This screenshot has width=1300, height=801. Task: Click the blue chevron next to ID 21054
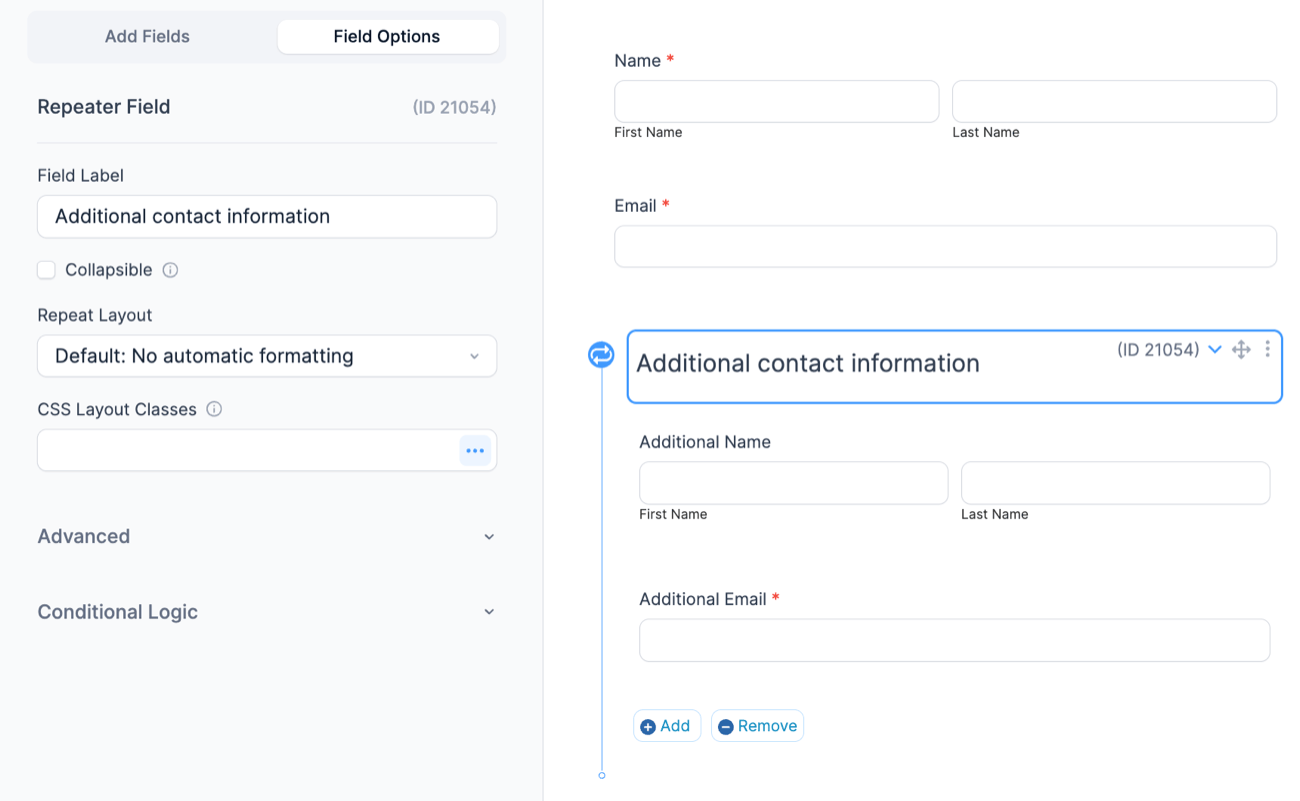coord(1215,349)
